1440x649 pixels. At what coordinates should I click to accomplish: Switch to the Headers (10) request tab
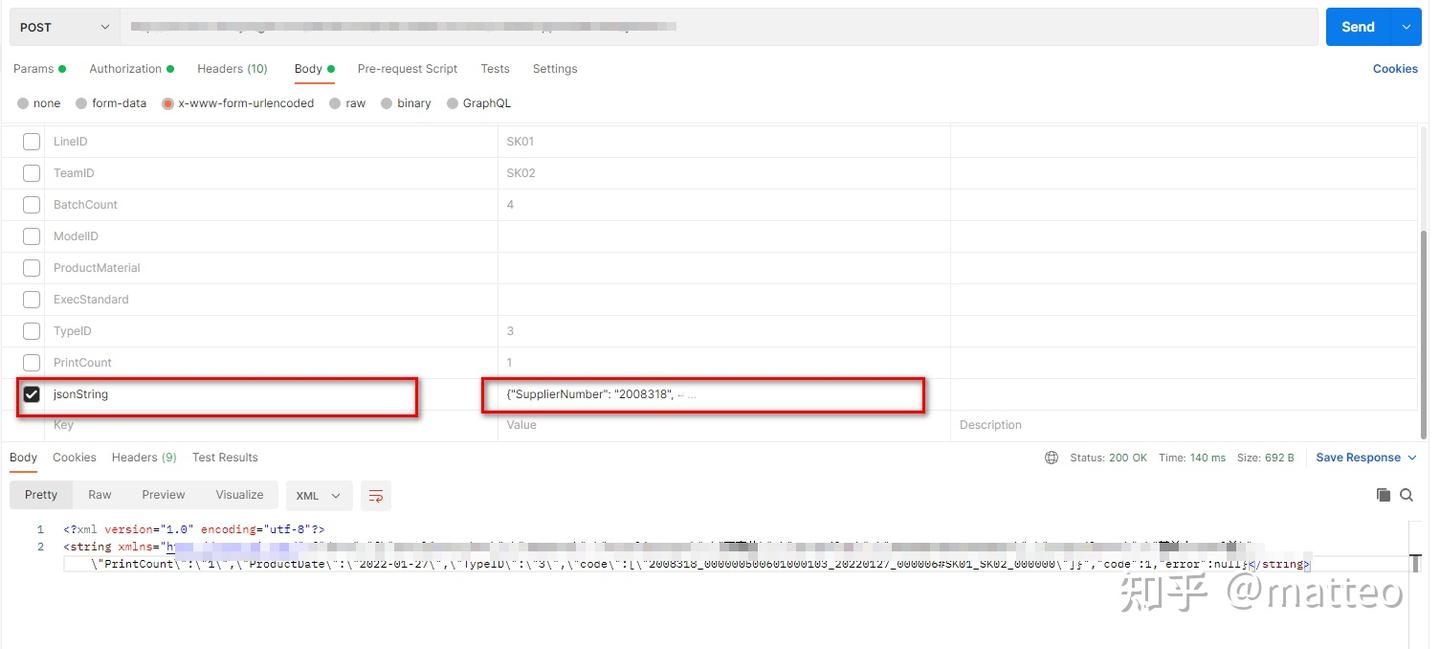[232, 68]
